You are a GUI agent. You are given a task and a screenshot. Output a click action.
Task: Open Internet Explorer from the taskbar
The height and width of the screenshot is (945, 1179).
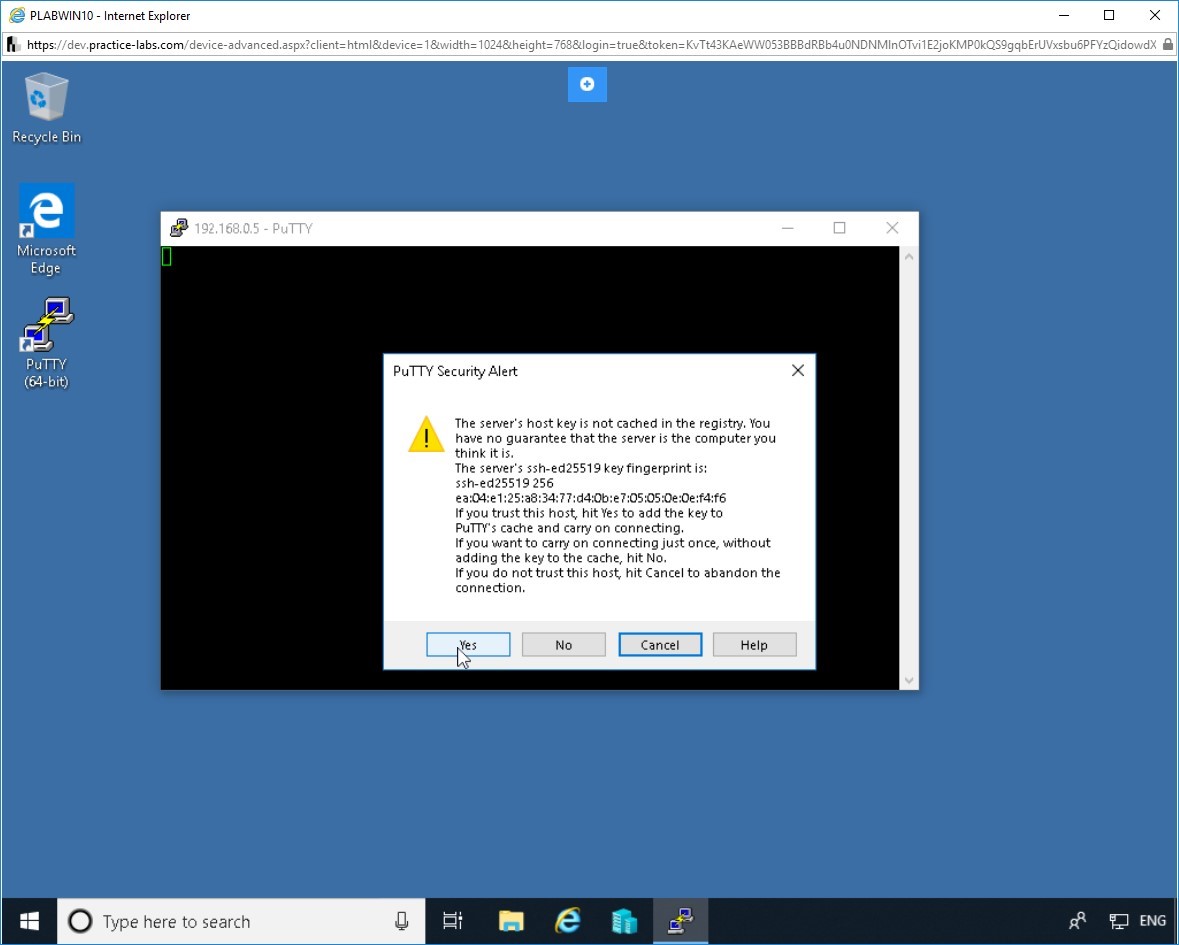pyautogui.click(x=568, y=921)
